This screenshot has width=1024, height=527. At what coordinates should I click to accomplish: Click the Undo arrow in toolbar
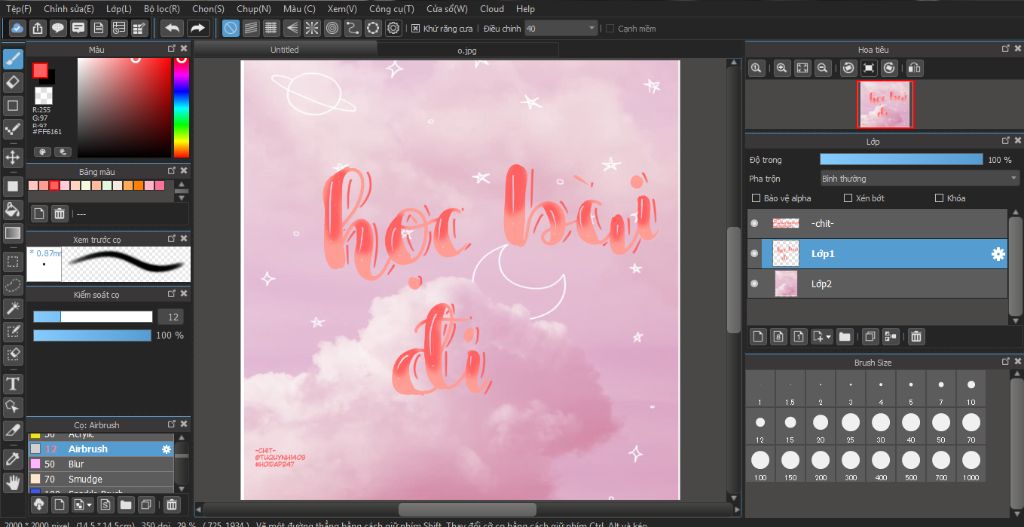tap(173, 28)
